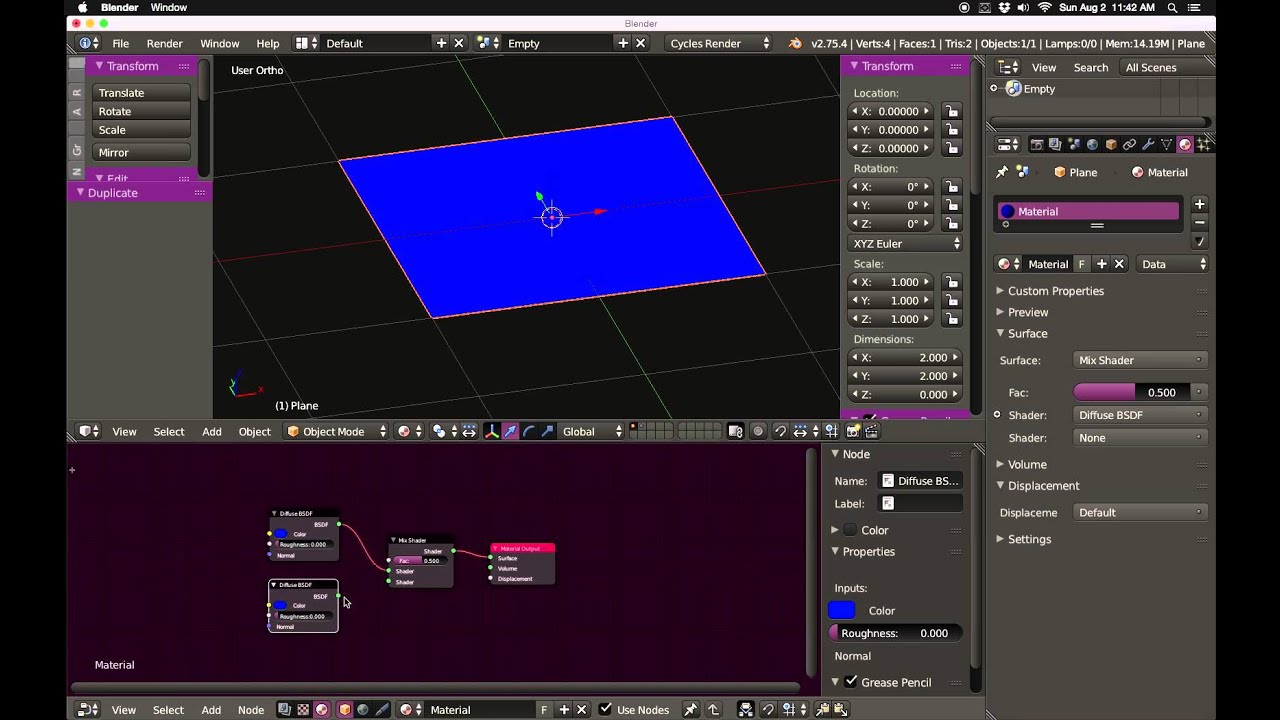Toggle the Use Nodes checkbox

coord(605,710)
